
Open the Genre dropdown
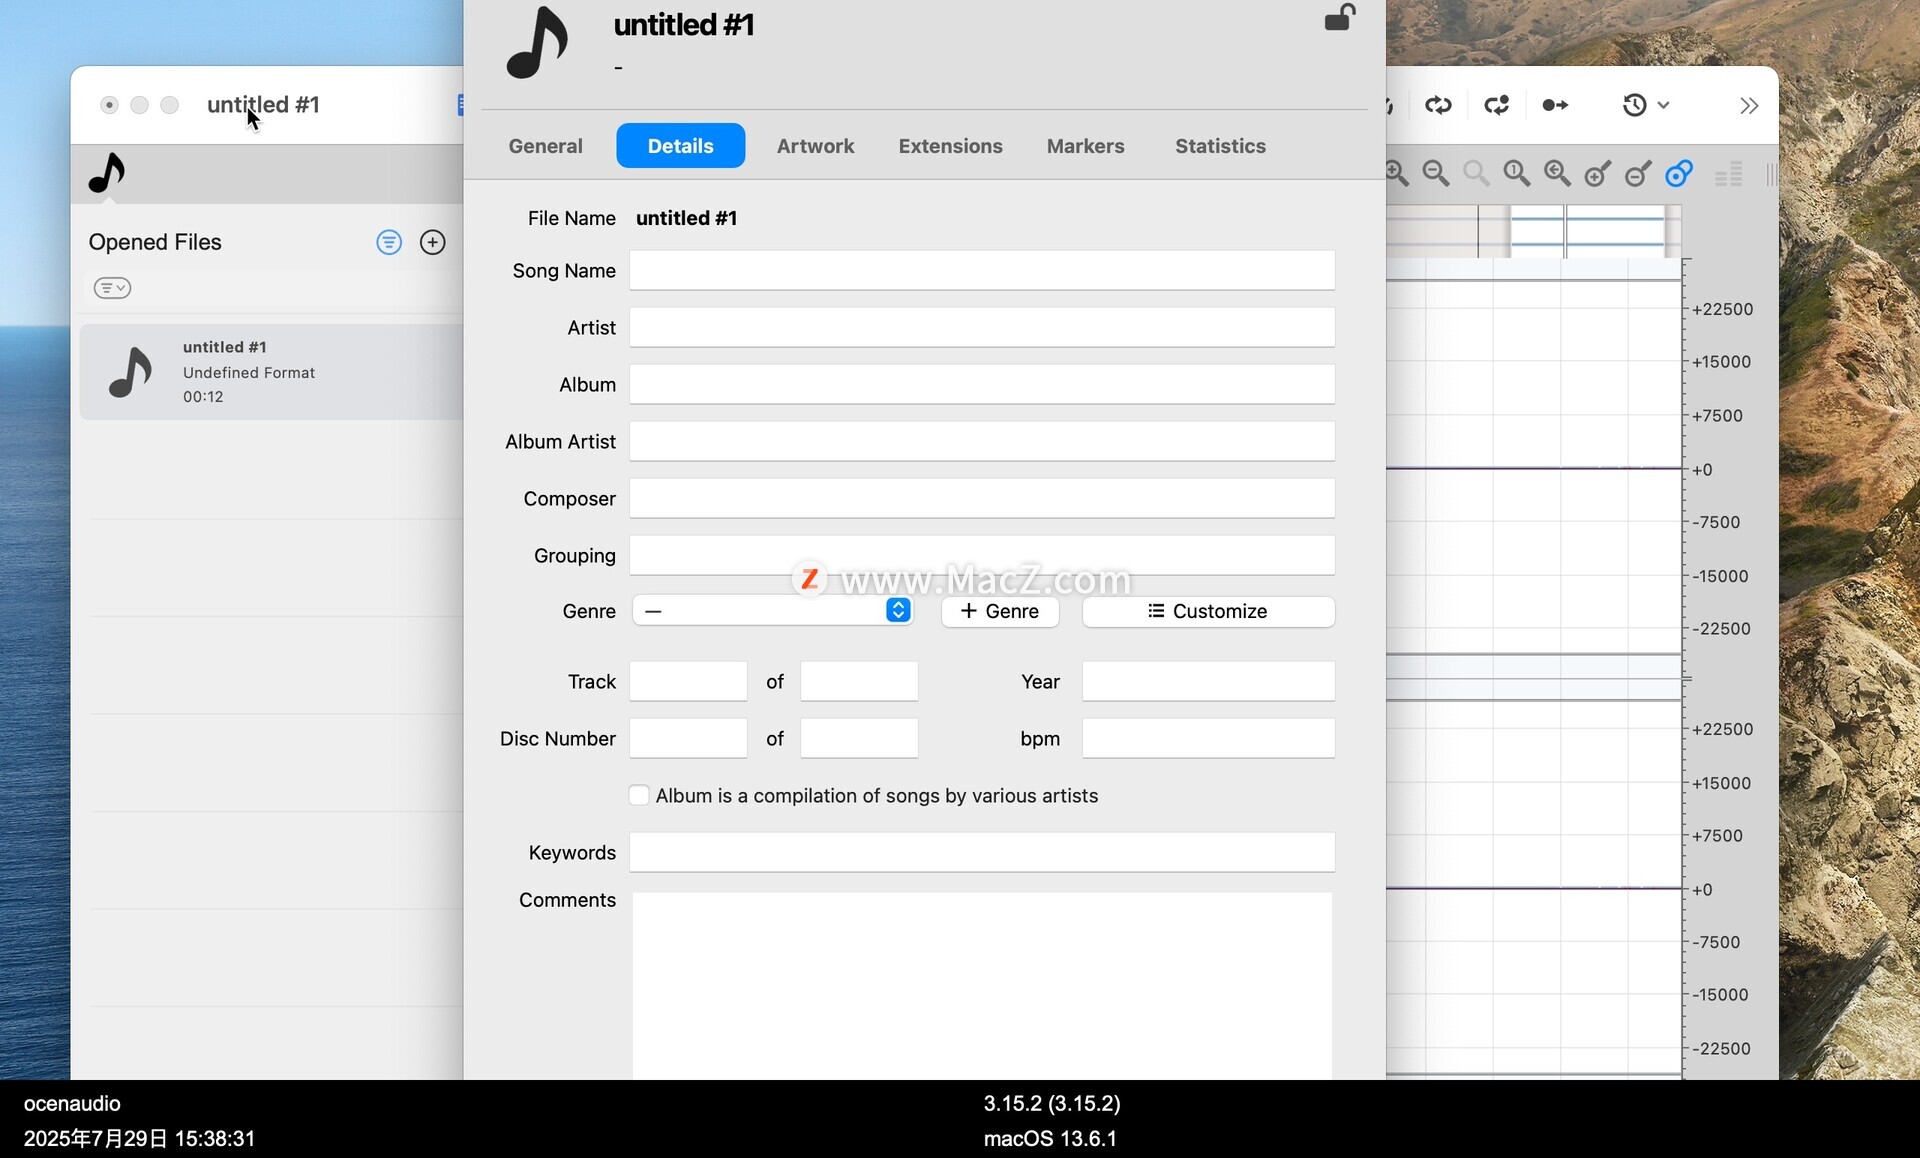(x=772, y=611)
